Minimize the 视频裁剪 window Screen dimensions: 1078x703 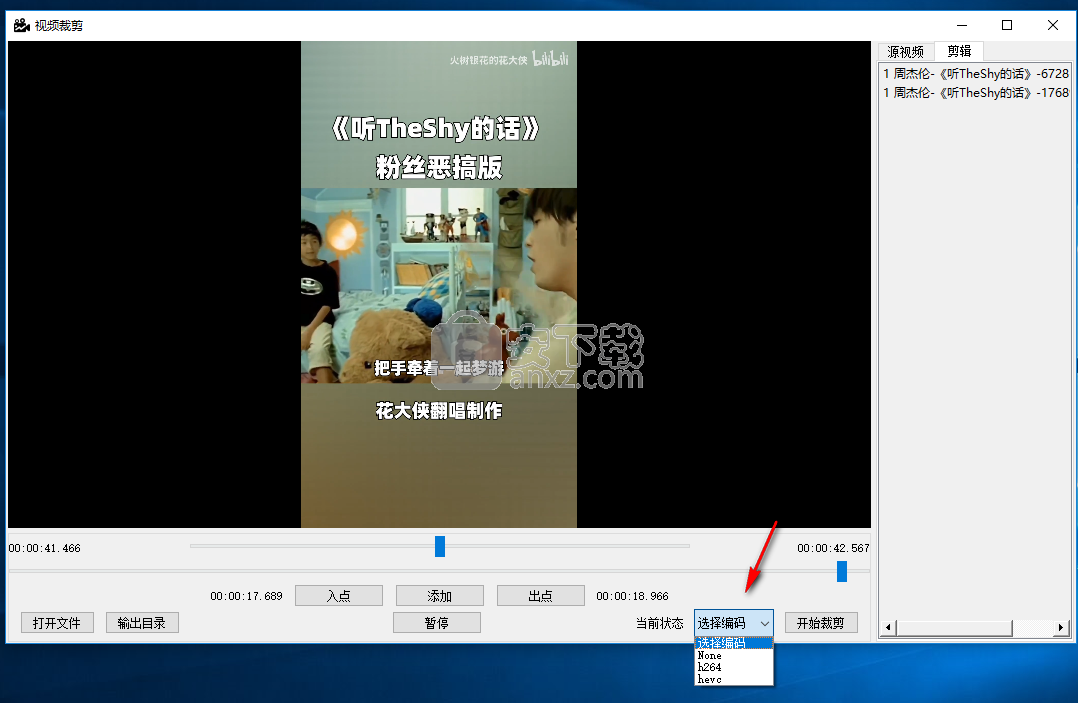point(962,25)
